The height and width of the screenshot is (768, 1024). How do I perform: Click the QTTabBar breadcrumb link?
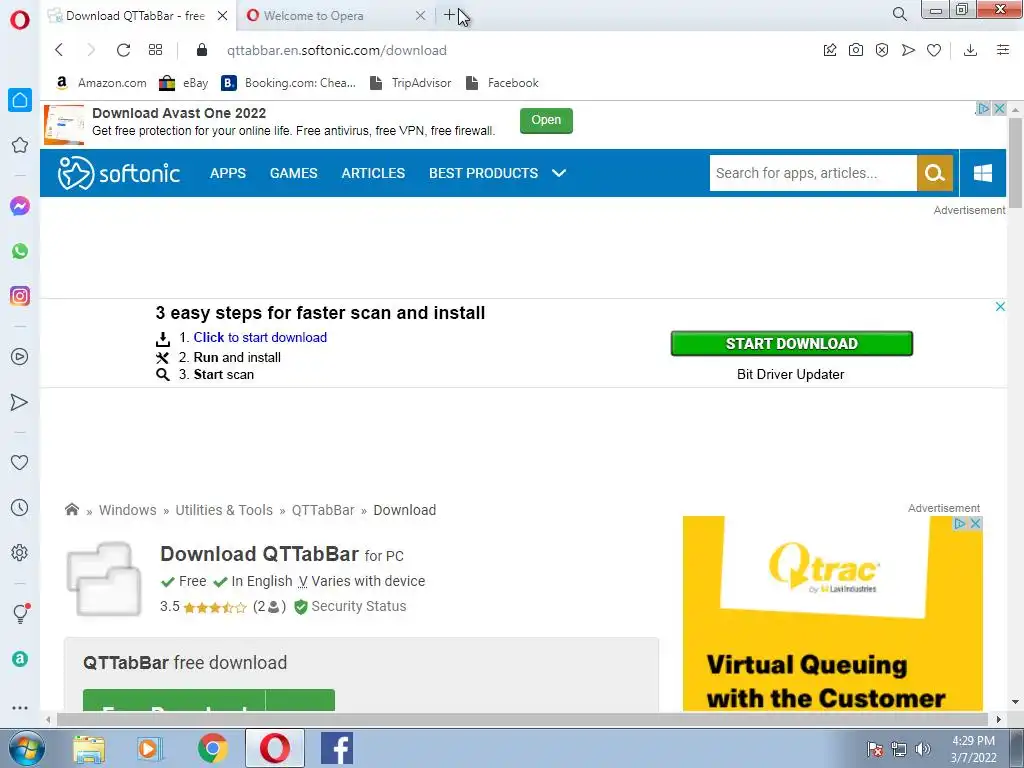coord(323,510)
